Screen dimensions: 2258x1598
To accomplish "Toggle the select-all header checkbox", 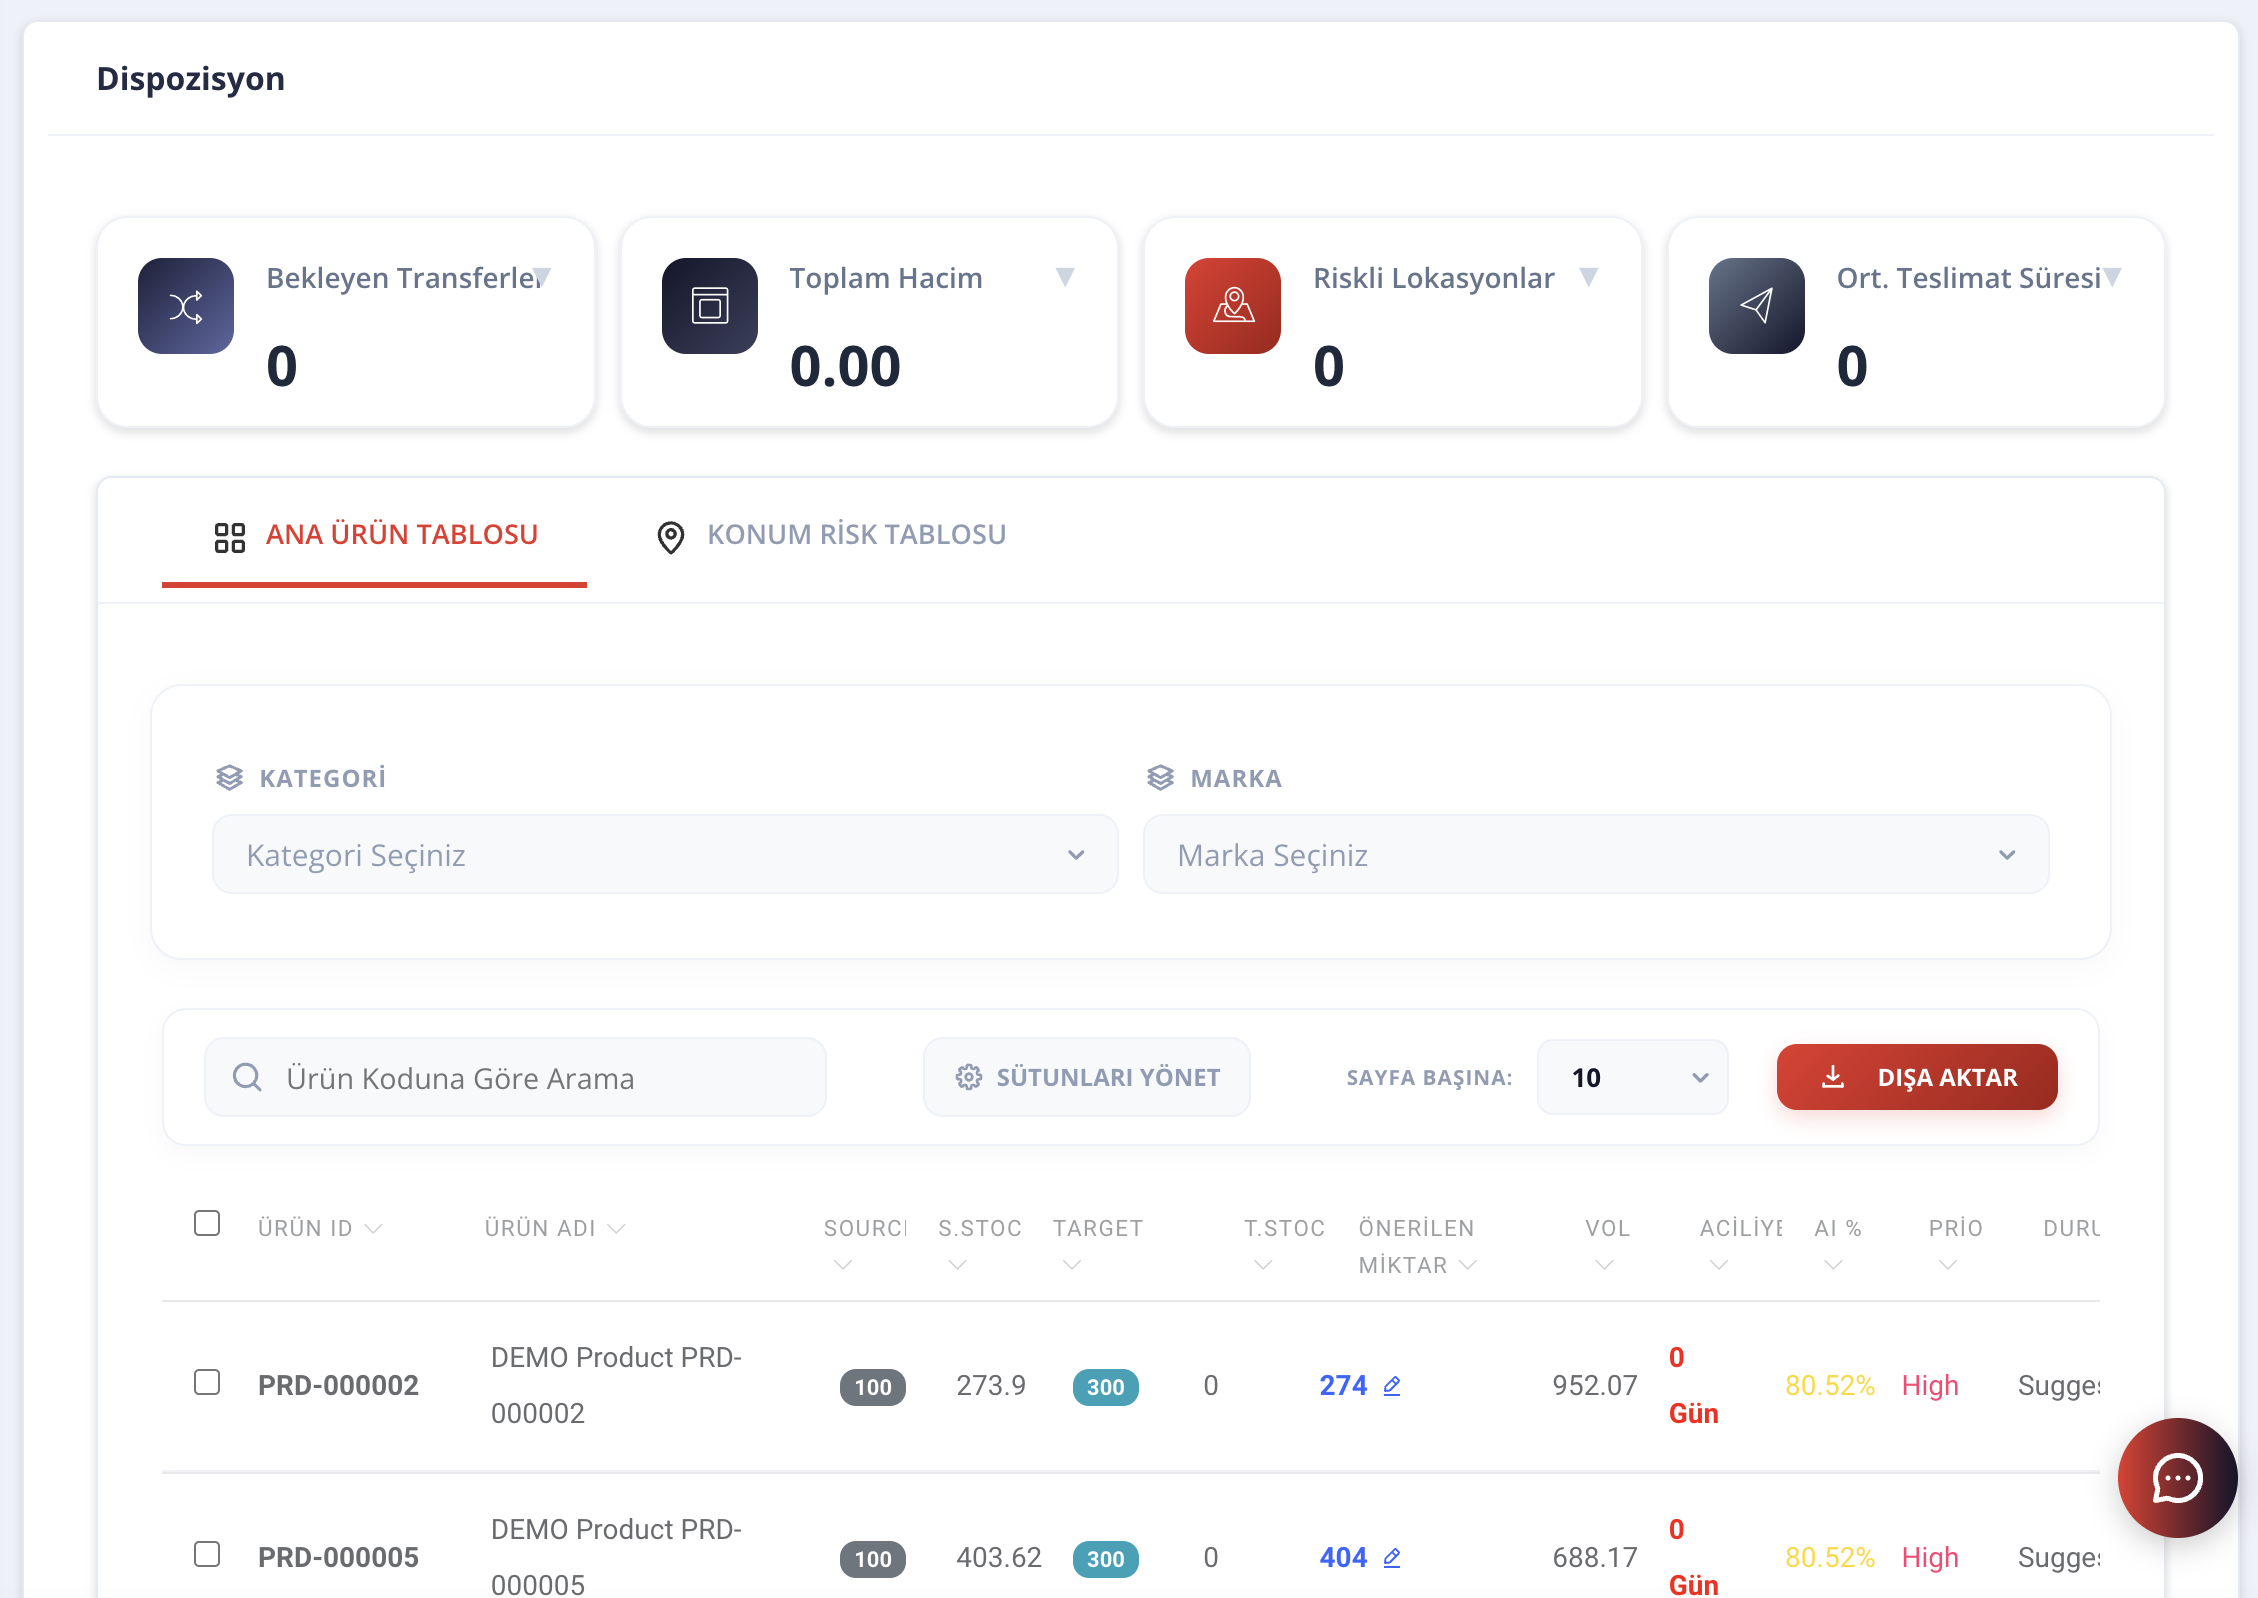I will tap(207, 1224).
